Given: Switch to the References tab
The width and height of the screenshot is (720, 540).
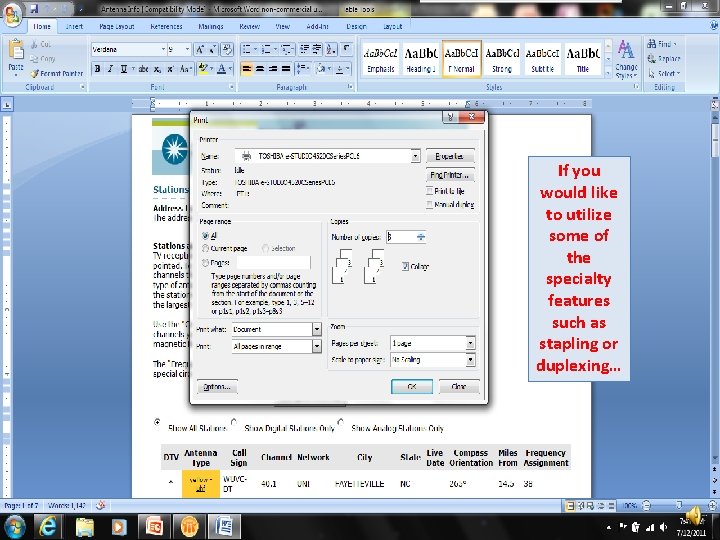Looking at the screenshot, I should 166,27.
